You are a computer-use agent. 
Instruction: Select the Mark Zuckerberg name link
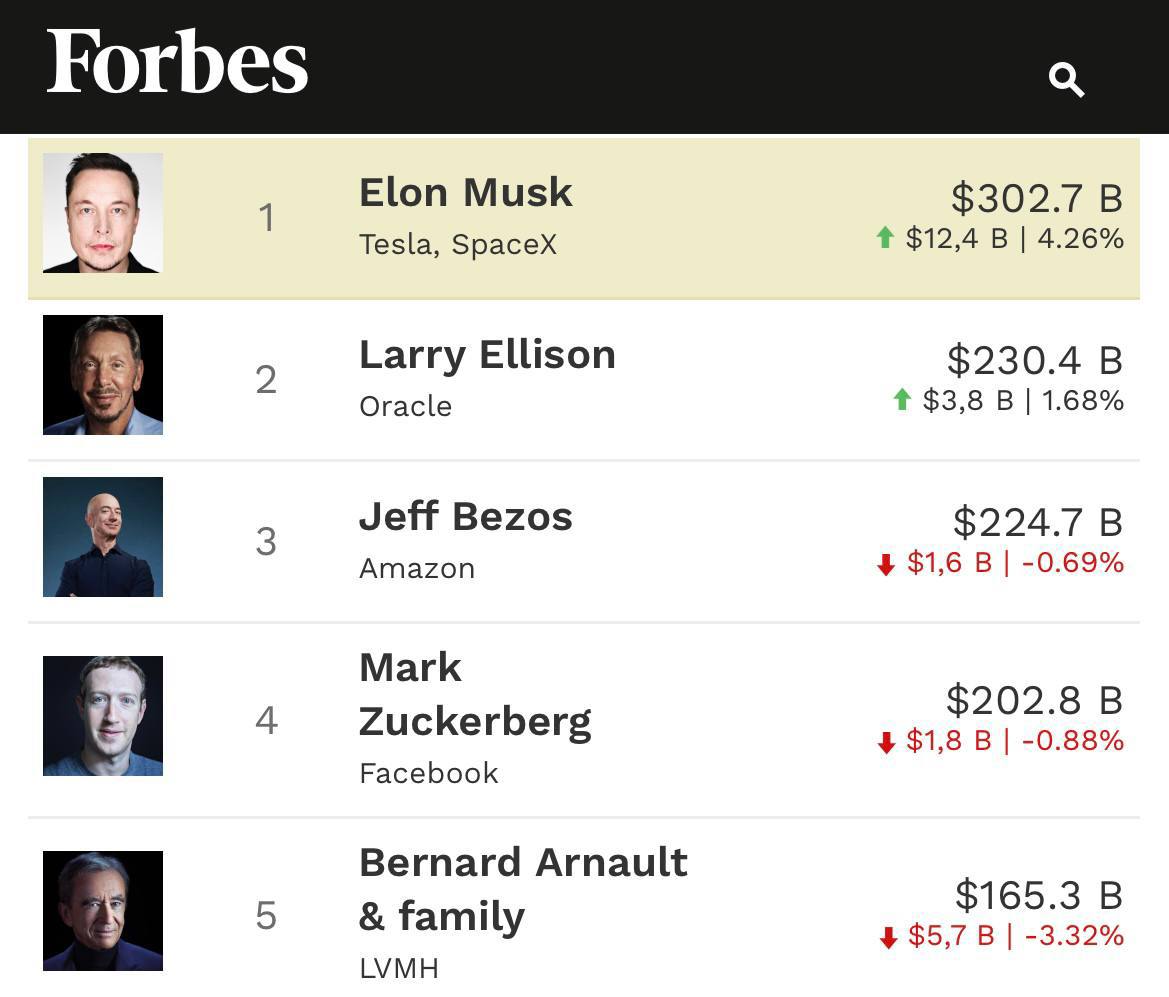474,694
